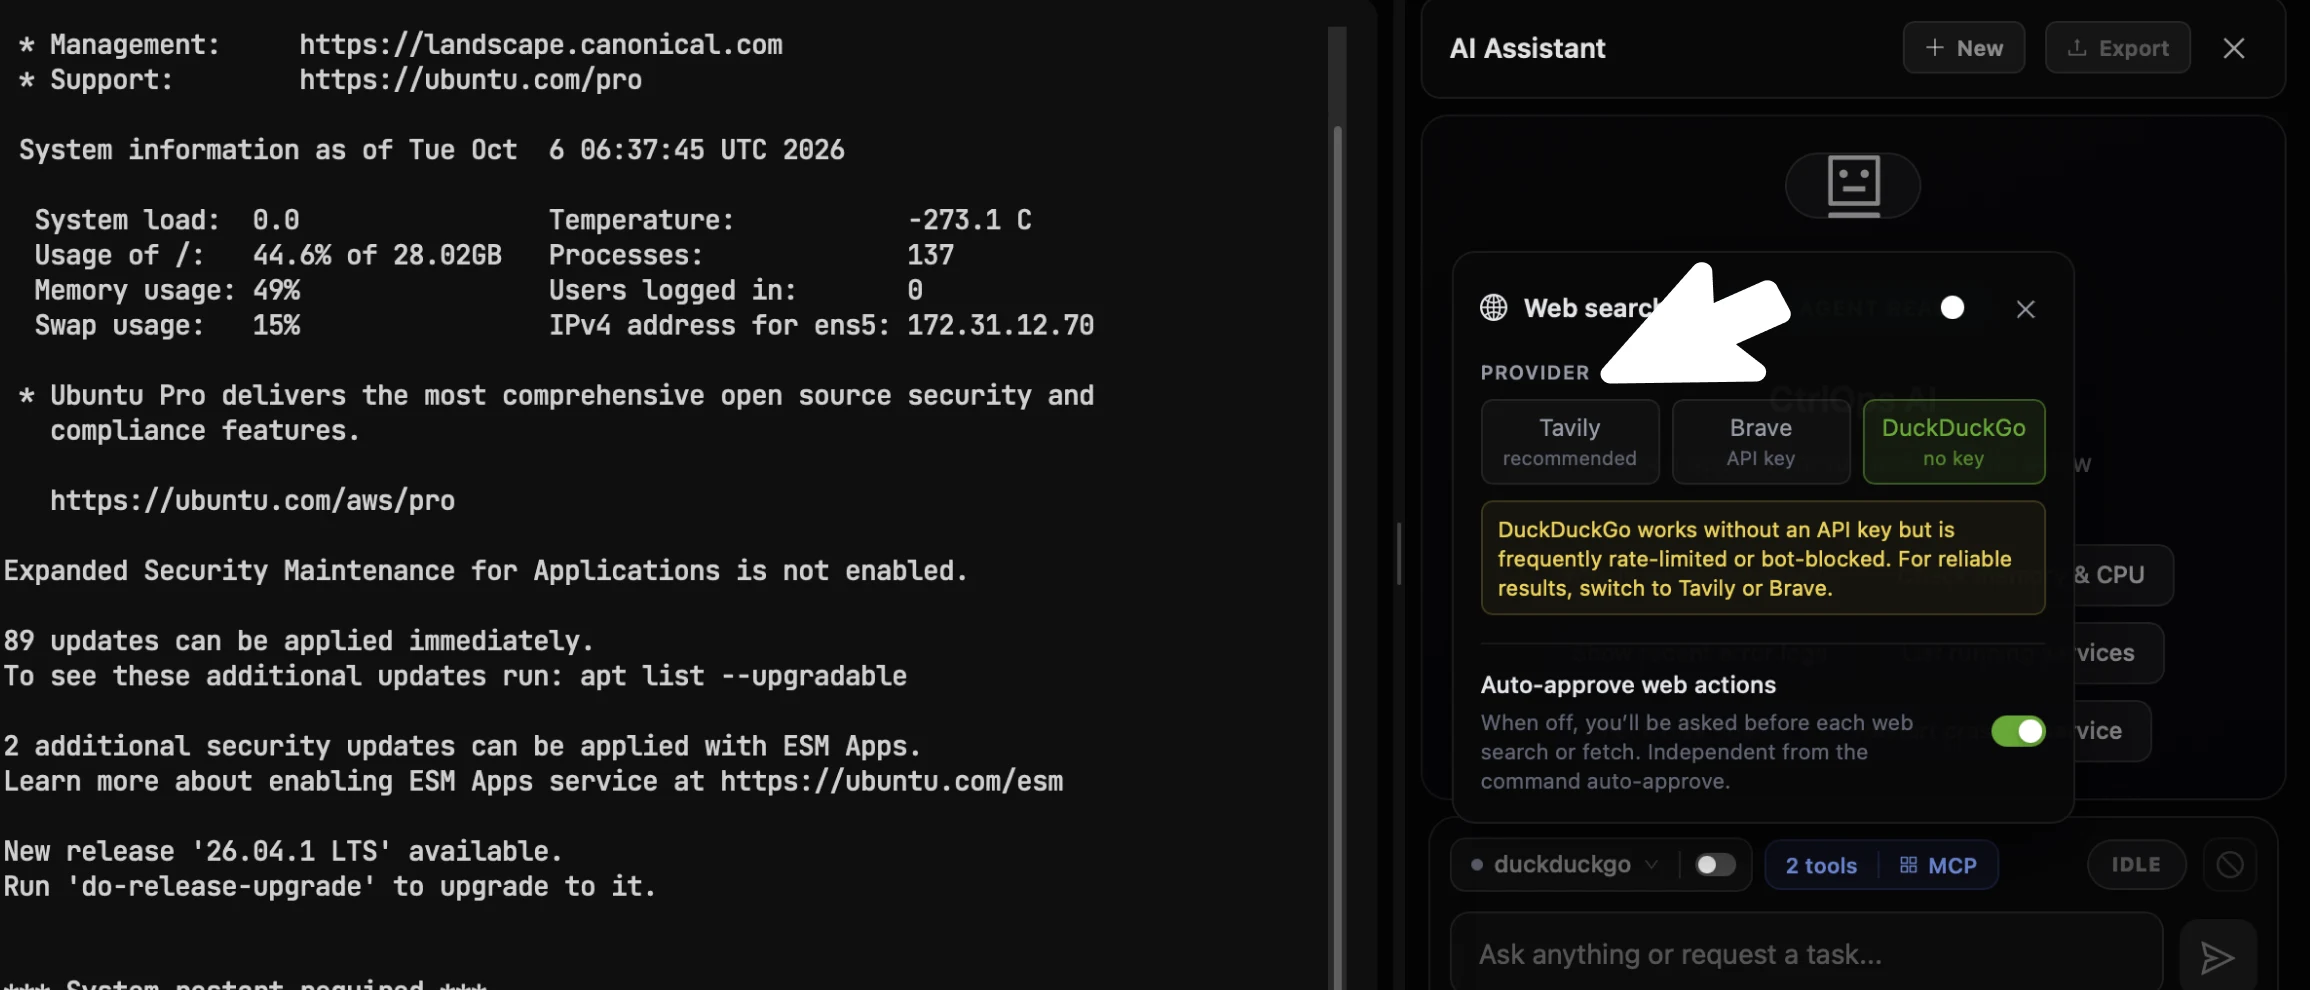The width and height of the screenshot is (2310, 990).
Task: Toggle the switch beside duckduckgo dropdown
Action: coord(1715,865)
